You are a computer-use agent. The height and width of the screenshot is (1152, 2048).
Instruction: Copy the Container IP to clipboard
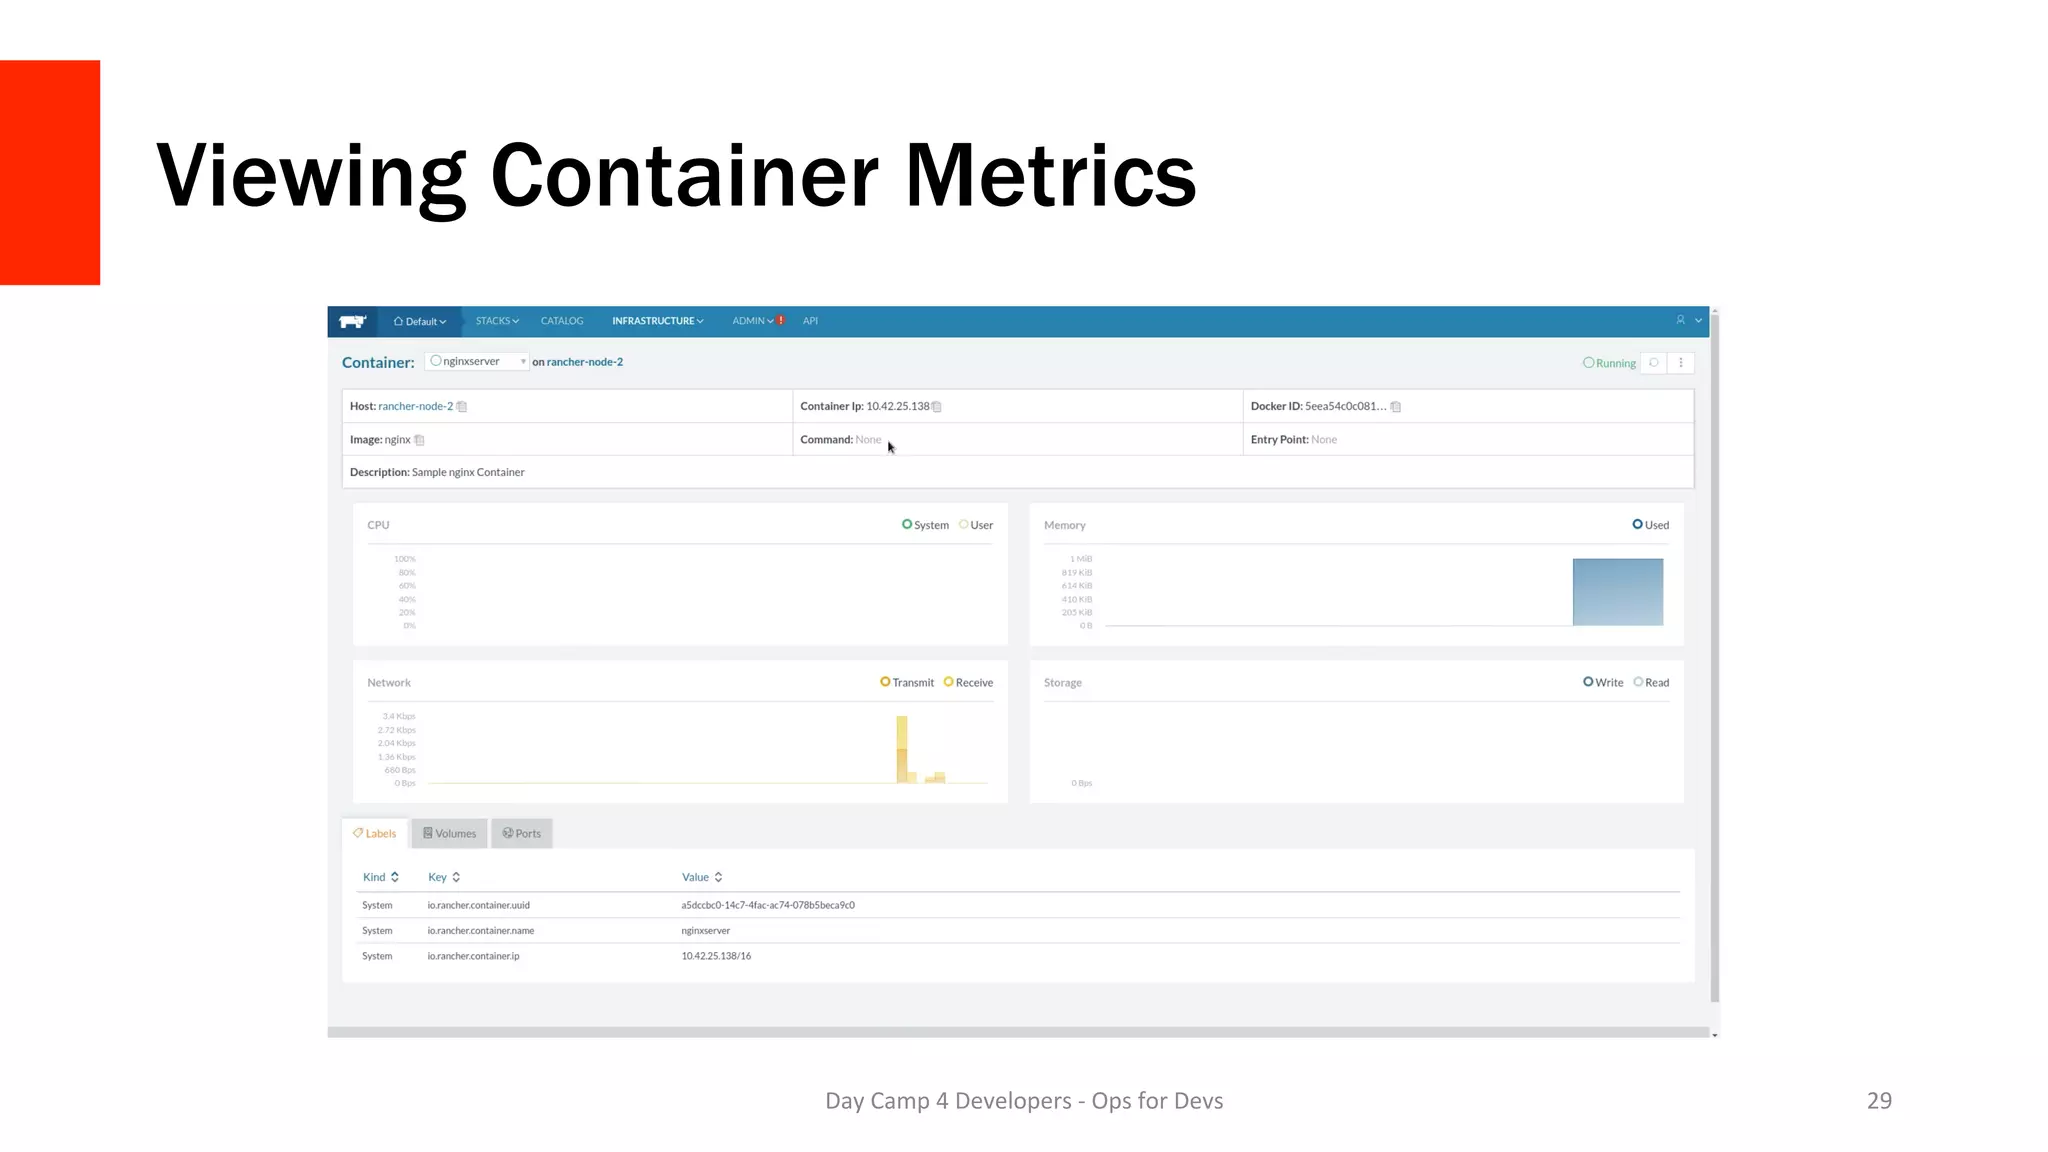pyautogui.click(x=937, y=406)
